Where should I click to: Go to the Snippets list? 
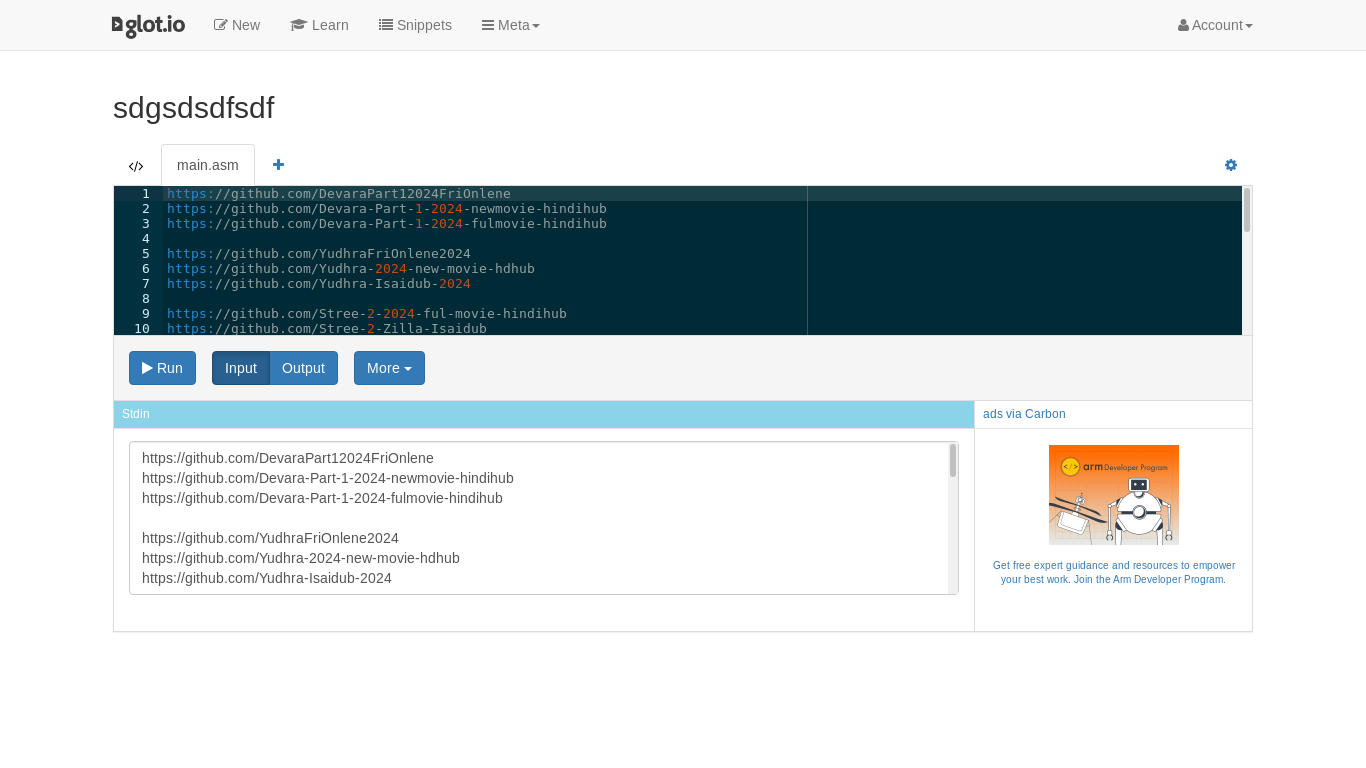point(415,25)
